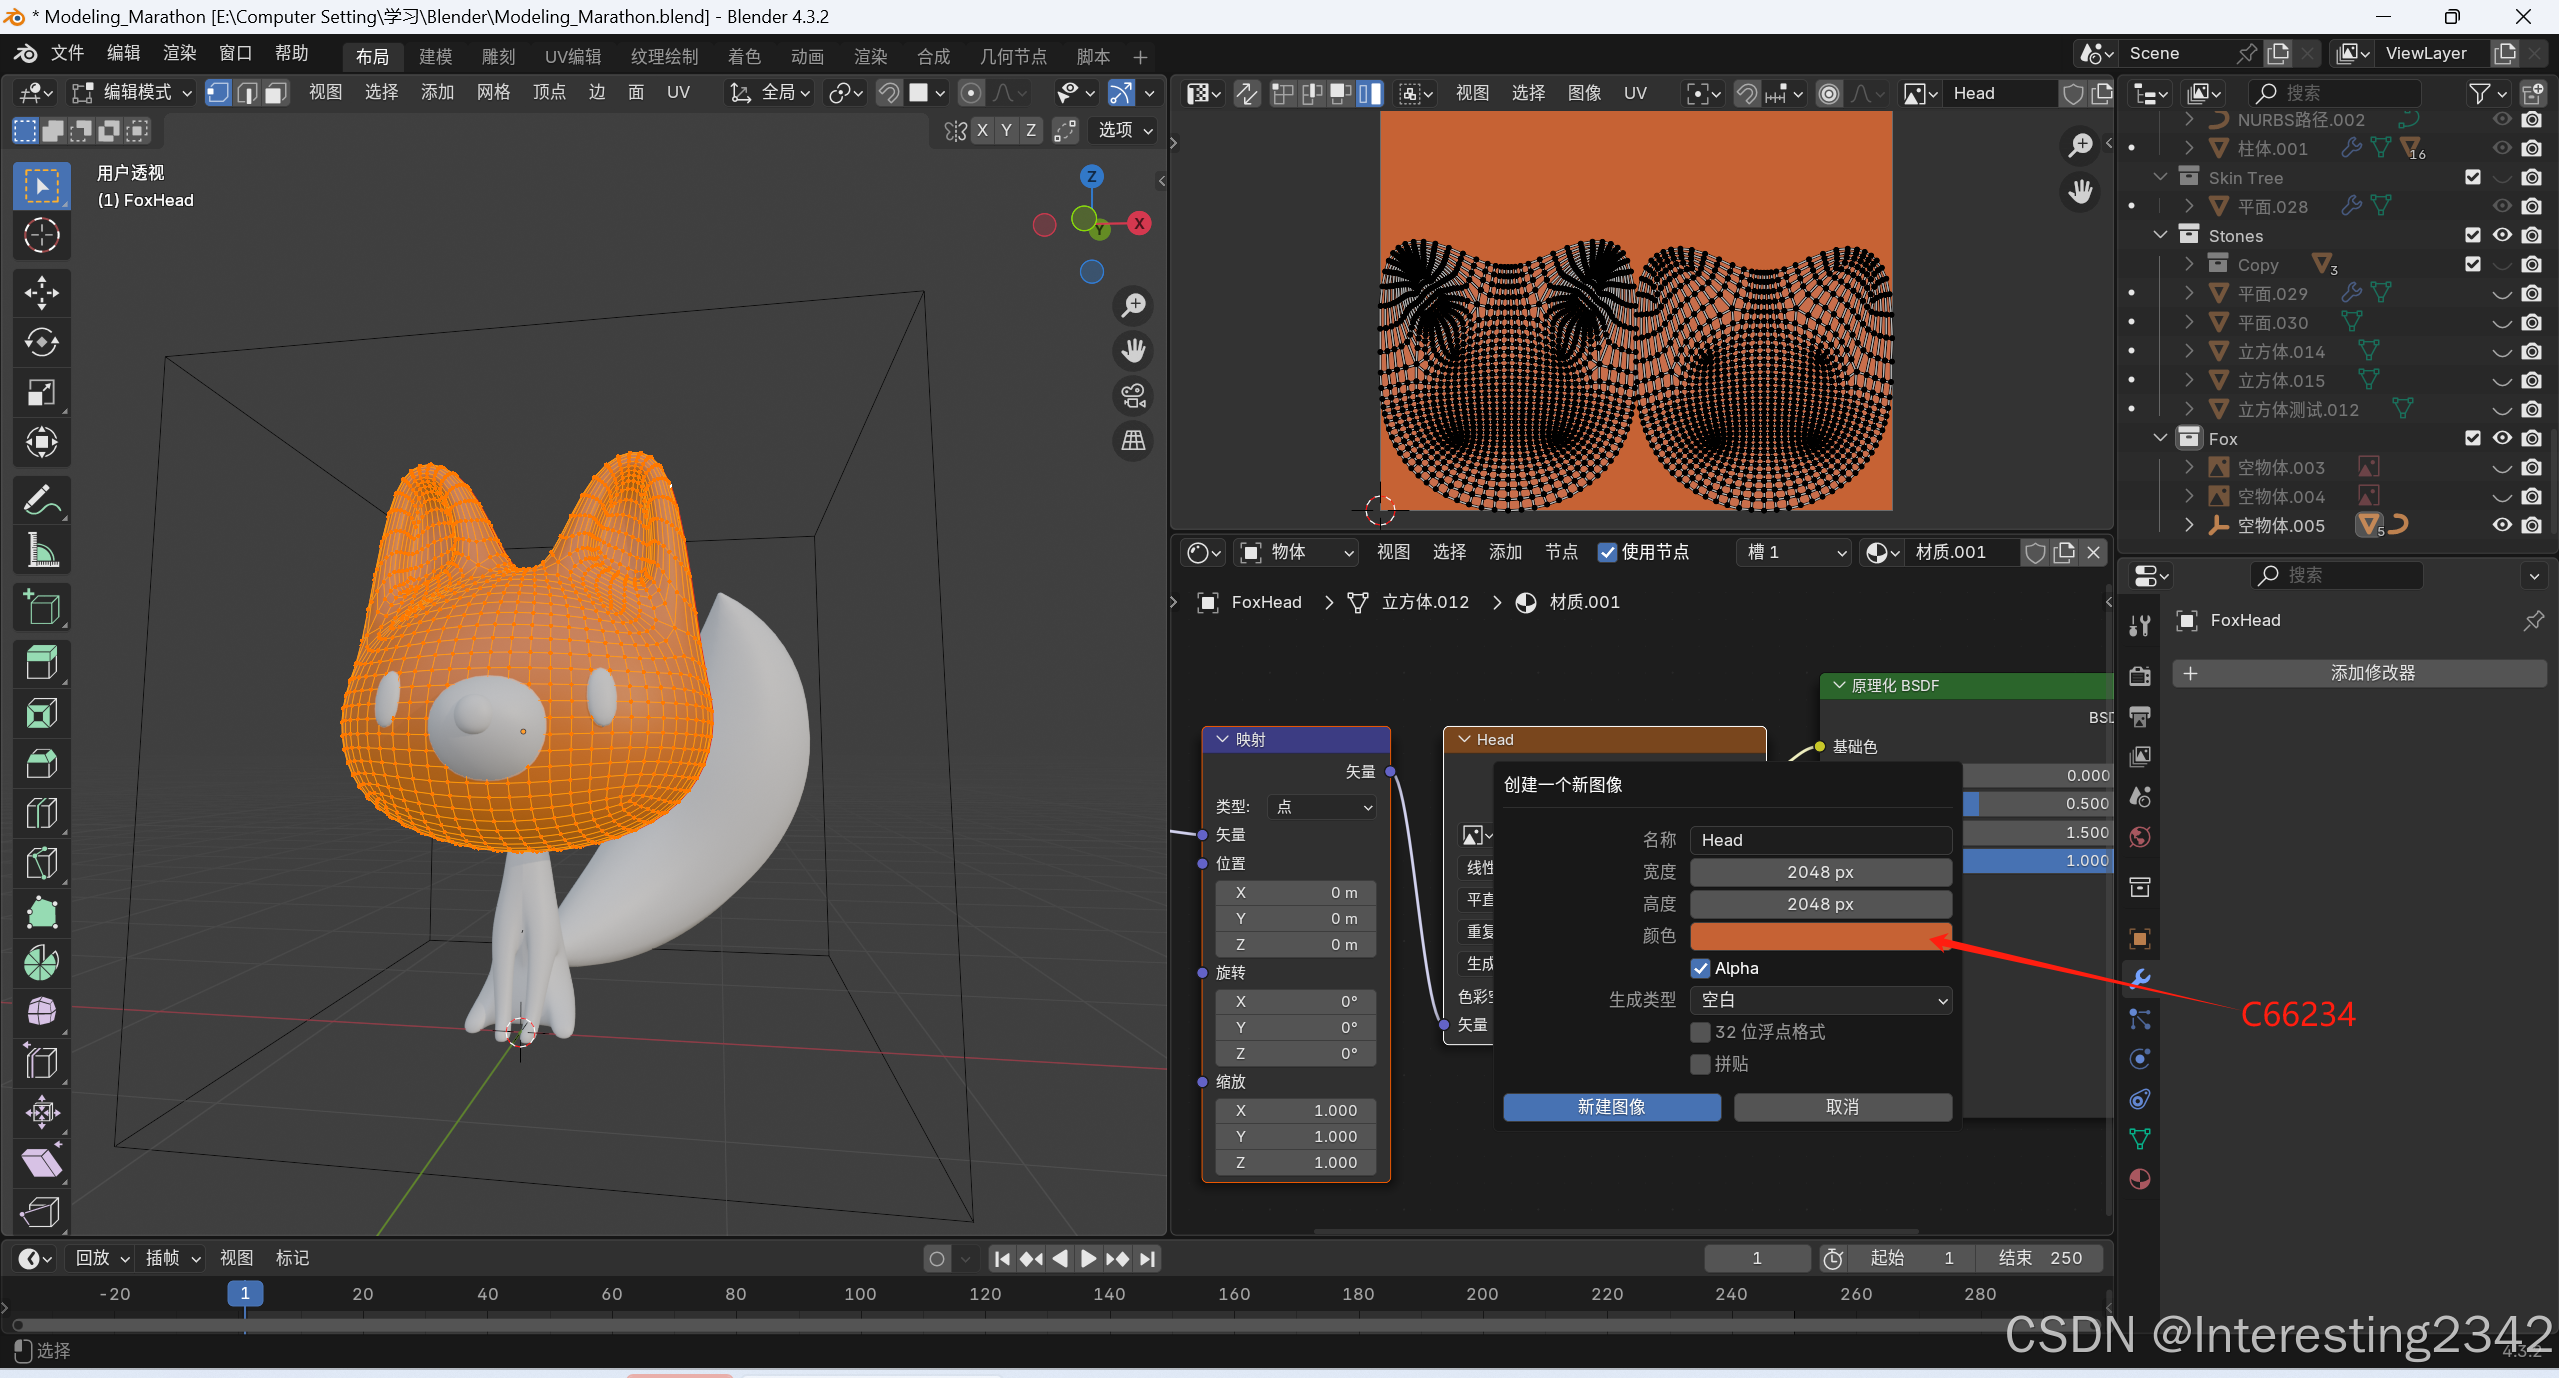Screen dimensions: 2559x1378
Task: Open the 编辑模式 mode dropdown
Action: pyautogui.click(x=132, y=93)
